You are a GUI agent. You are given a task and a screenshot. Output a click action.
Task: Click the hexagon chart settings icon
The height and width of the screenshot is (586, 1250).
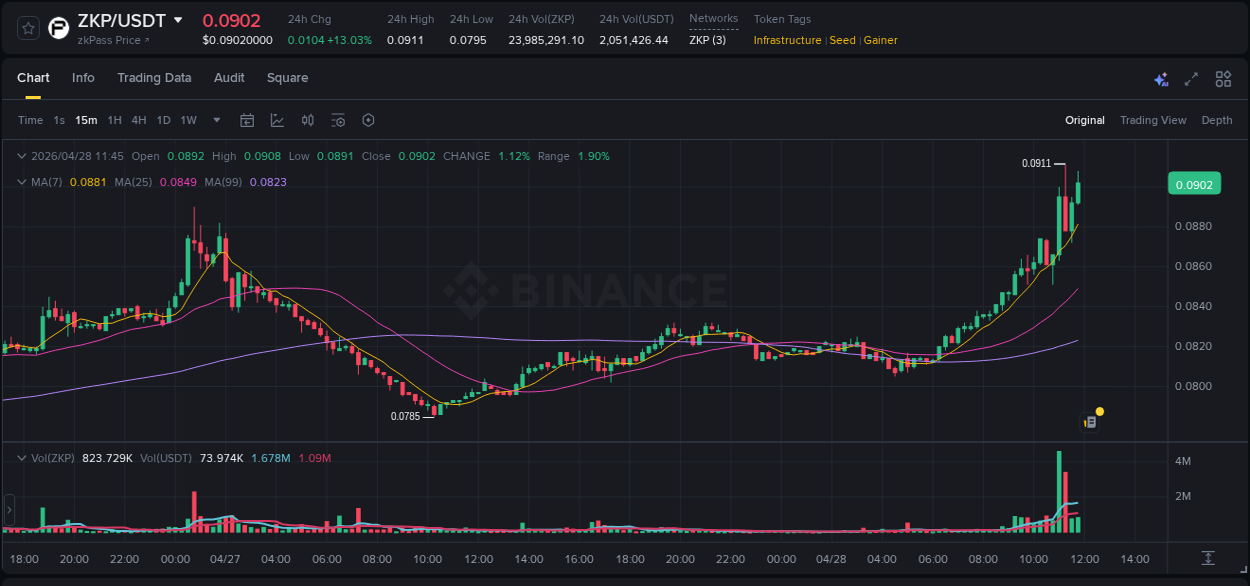point(368,120)
